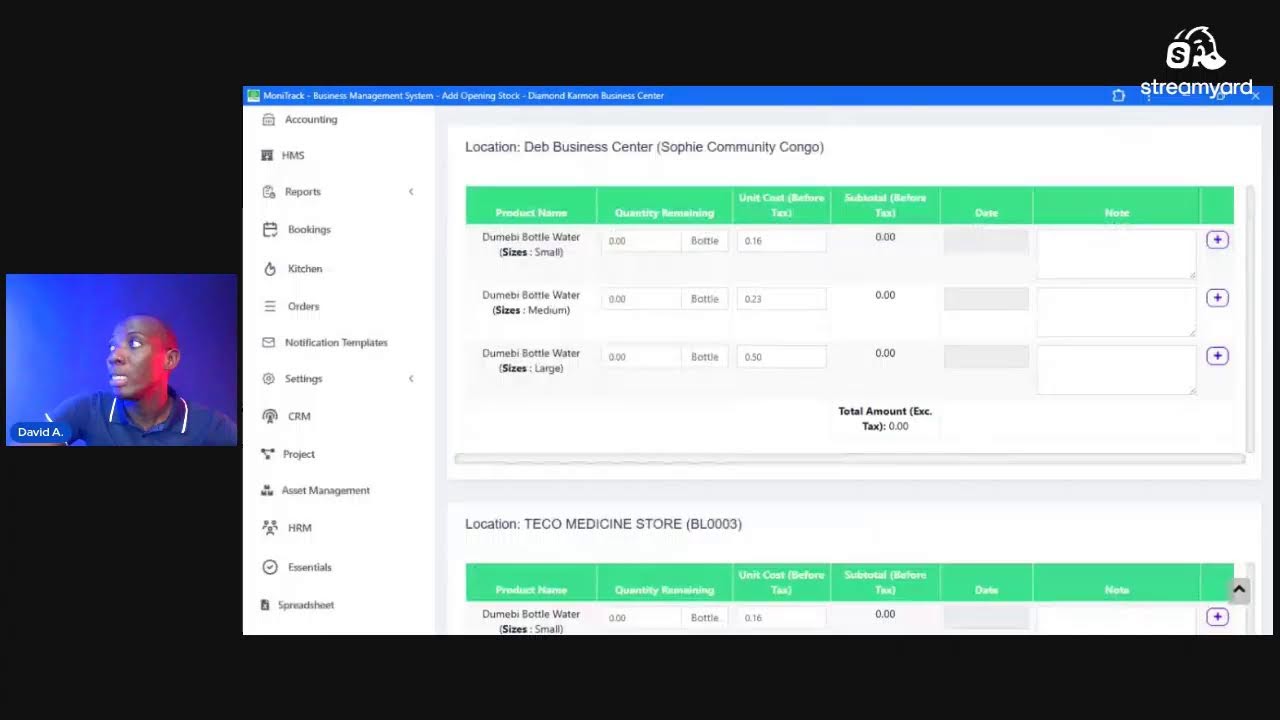Click the window title bar extension icon

(x=1118, y=96)
